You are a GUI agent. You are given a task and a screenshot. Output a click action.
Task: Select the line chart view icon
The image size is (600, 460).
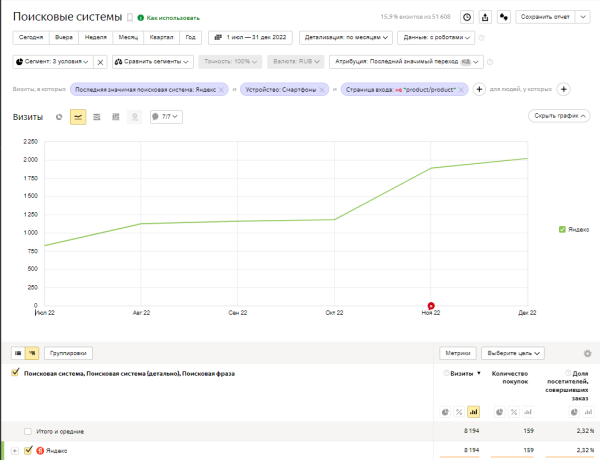click(78, 117)
